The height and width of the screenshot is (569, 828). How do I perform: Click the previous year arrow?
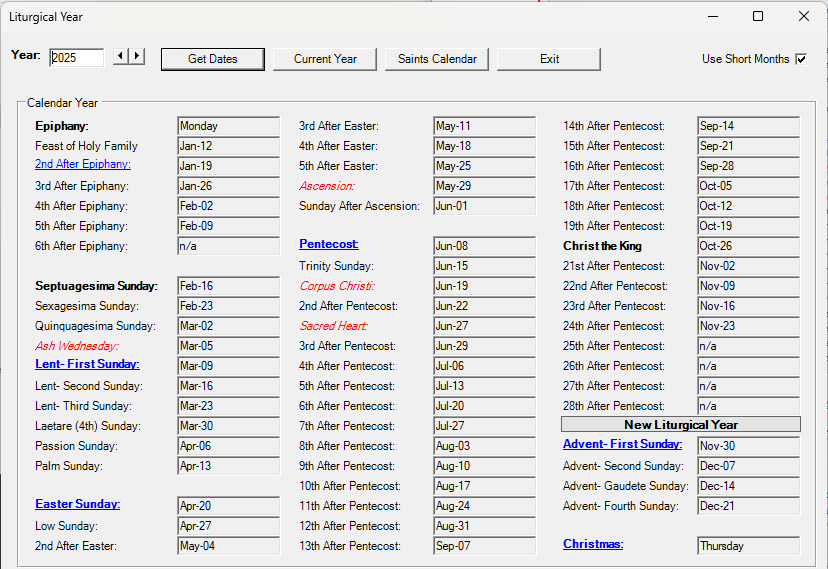click(121, 56)
